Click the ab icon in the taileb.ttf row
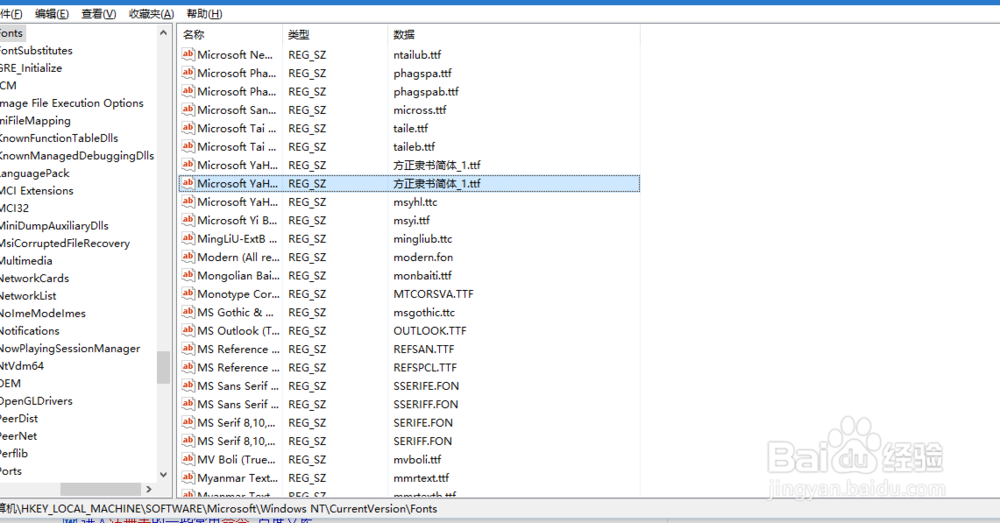Image resolution: width=1000 pixels, height=523 pixels. (188, 146)
